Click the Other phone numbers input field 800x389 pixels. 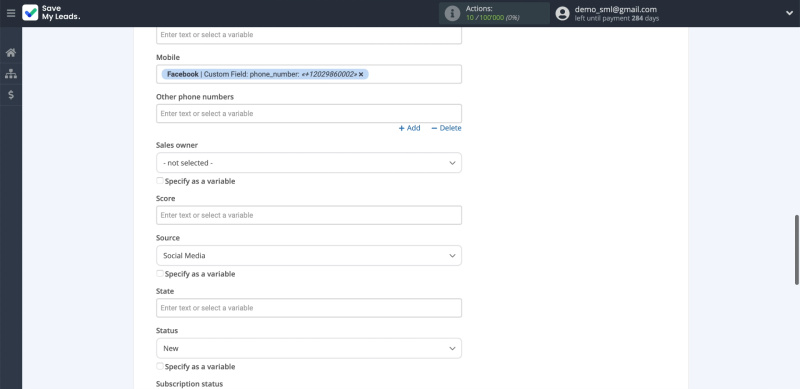click(x=309, y=113)
